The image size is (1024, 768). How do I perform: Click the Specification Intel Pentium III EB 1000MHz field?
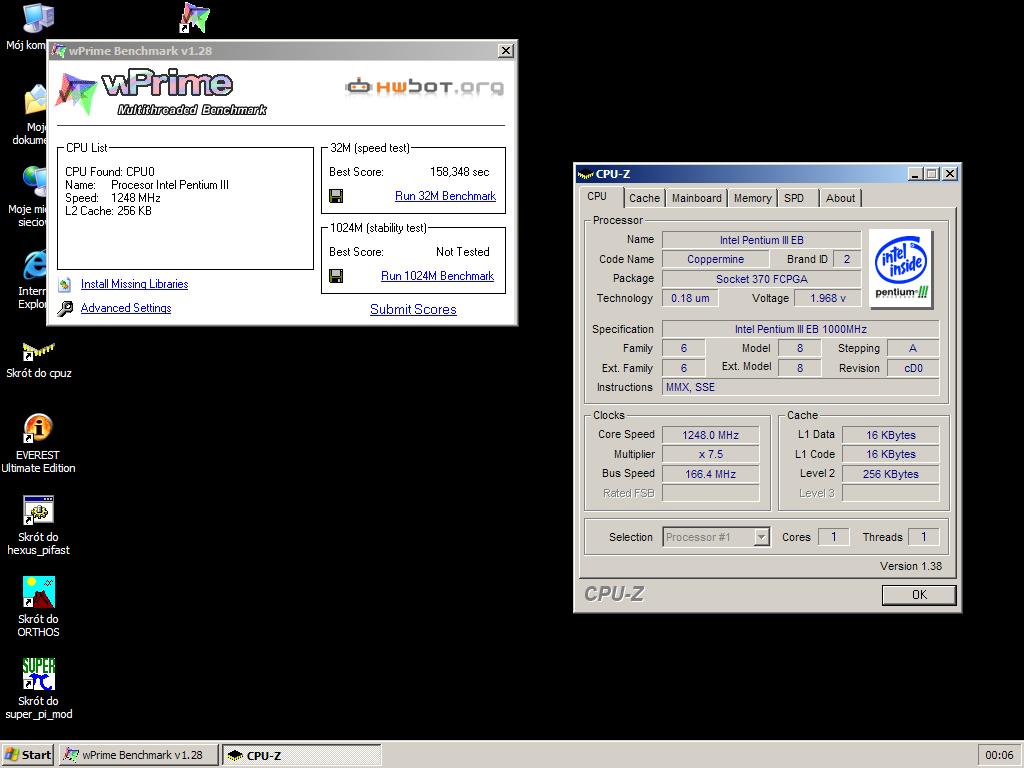click(x=801, y=329)
